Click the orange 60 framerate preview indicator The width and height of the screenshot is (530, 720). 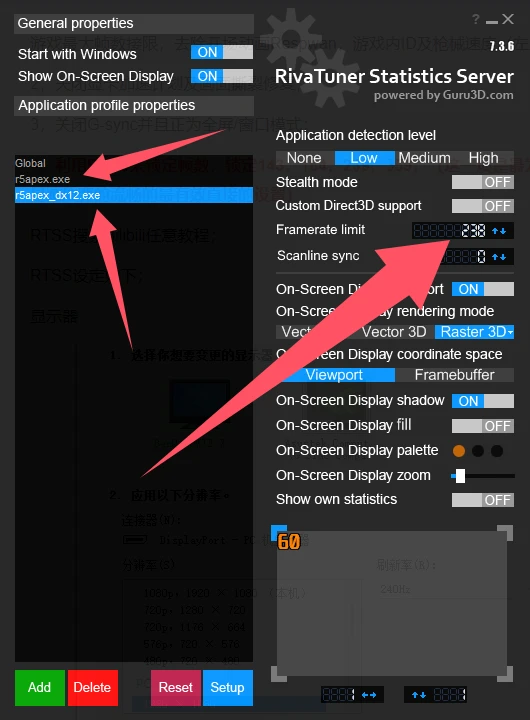[x=288, y=542]
